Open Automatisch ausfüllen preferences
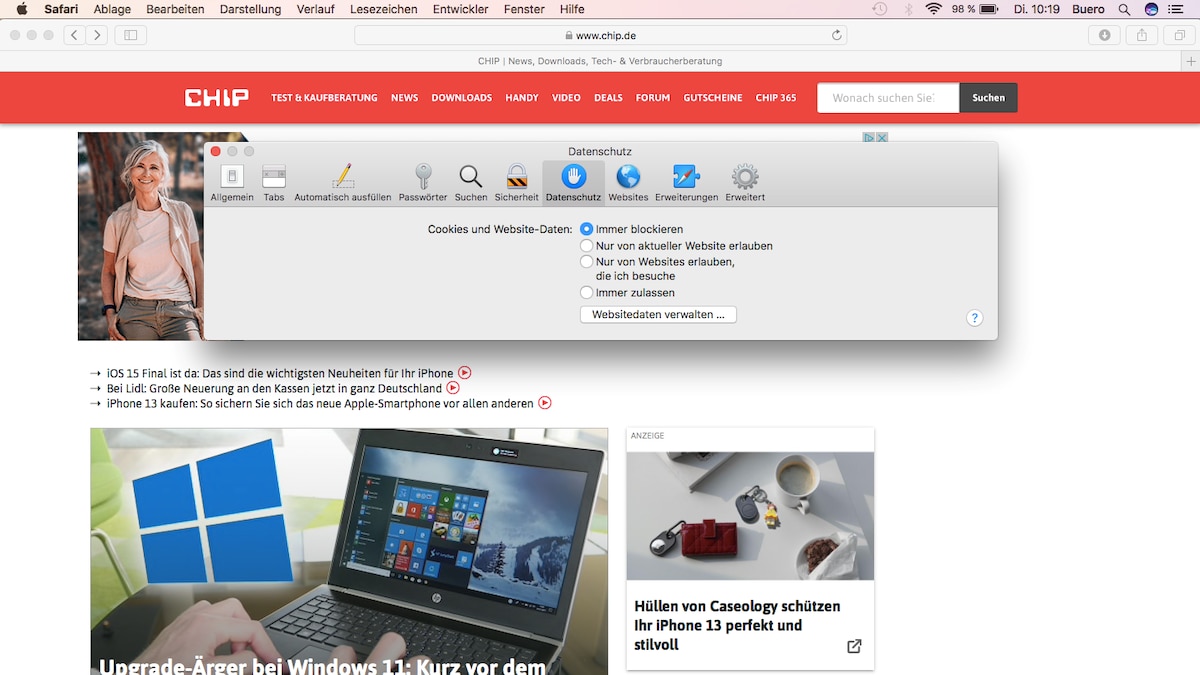Viewport: 1200px width, 675px height. (343, 184)
